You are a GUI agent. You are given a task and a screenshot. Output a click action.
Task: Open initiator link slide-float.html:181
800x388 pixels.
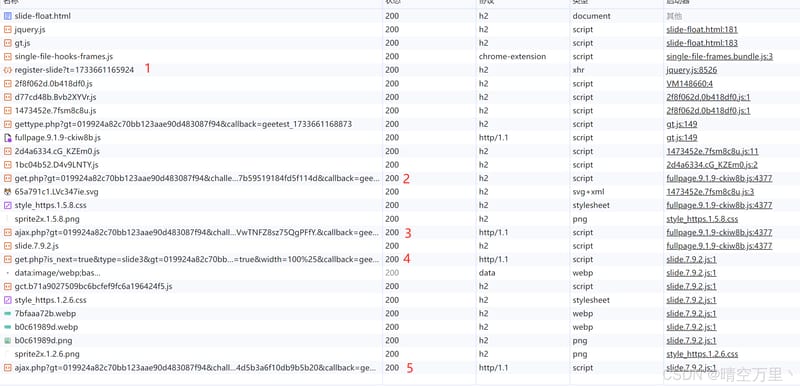pyautogui.click(x=702, y=30)
